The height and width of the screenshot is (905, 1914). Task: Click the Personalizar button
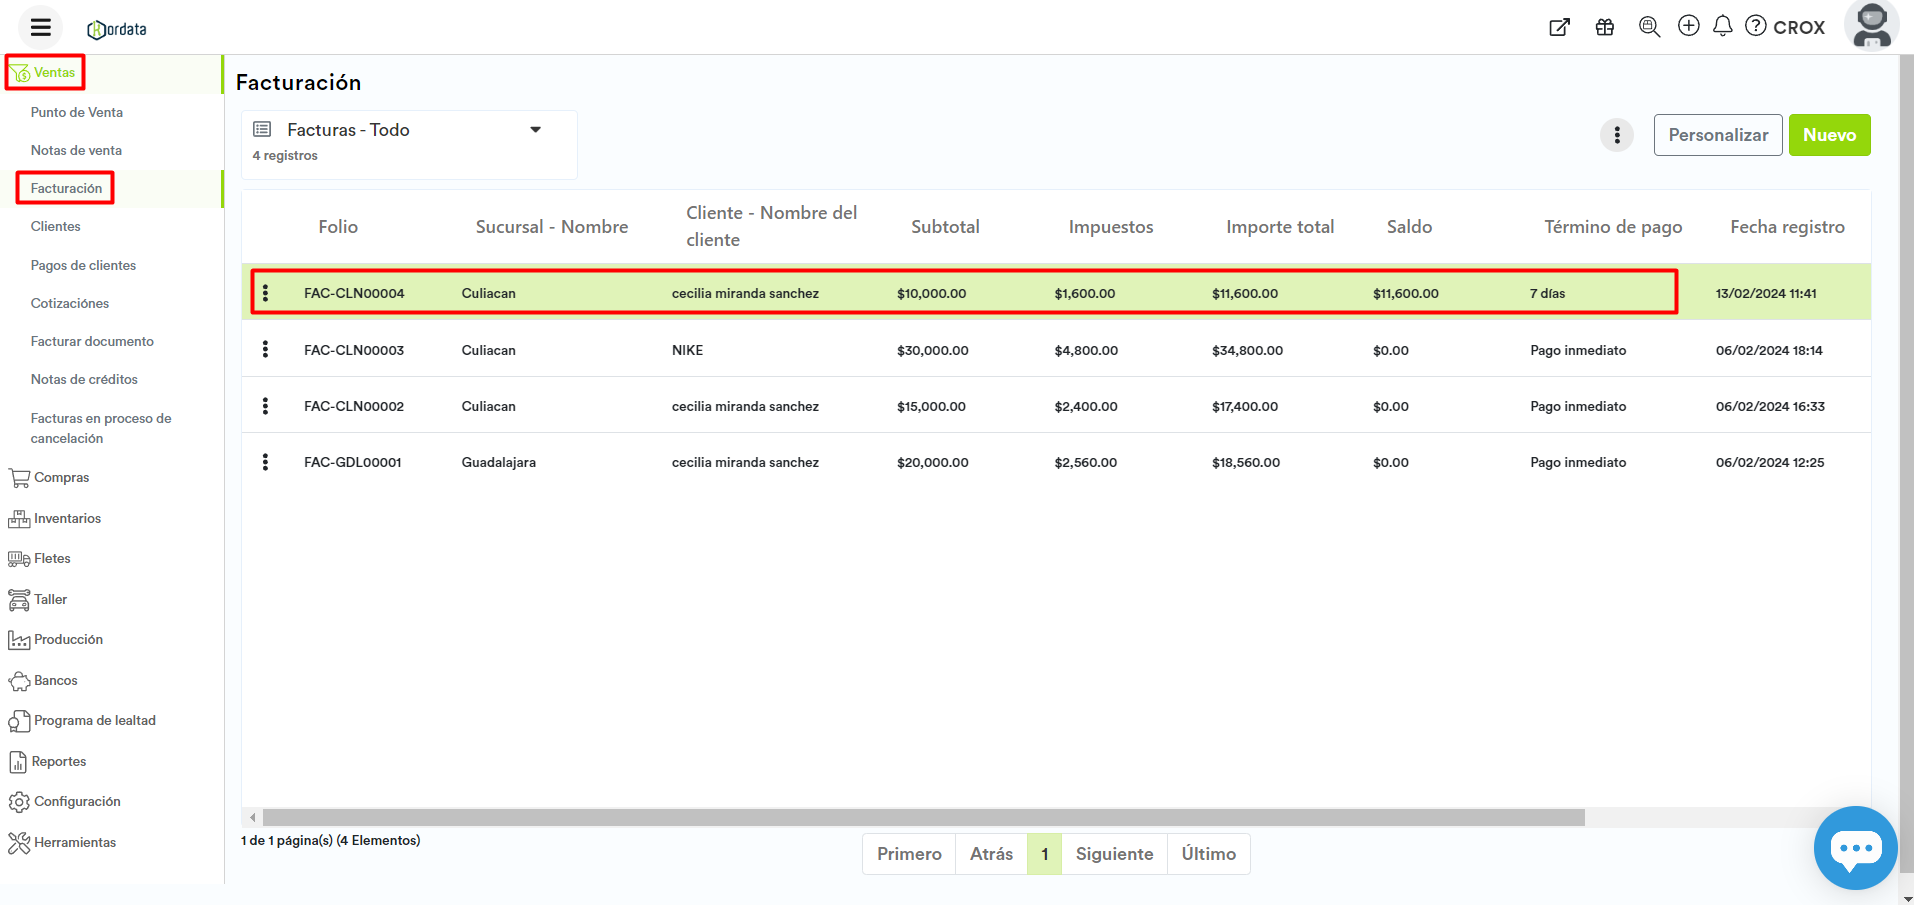(x=1717, y=135)
